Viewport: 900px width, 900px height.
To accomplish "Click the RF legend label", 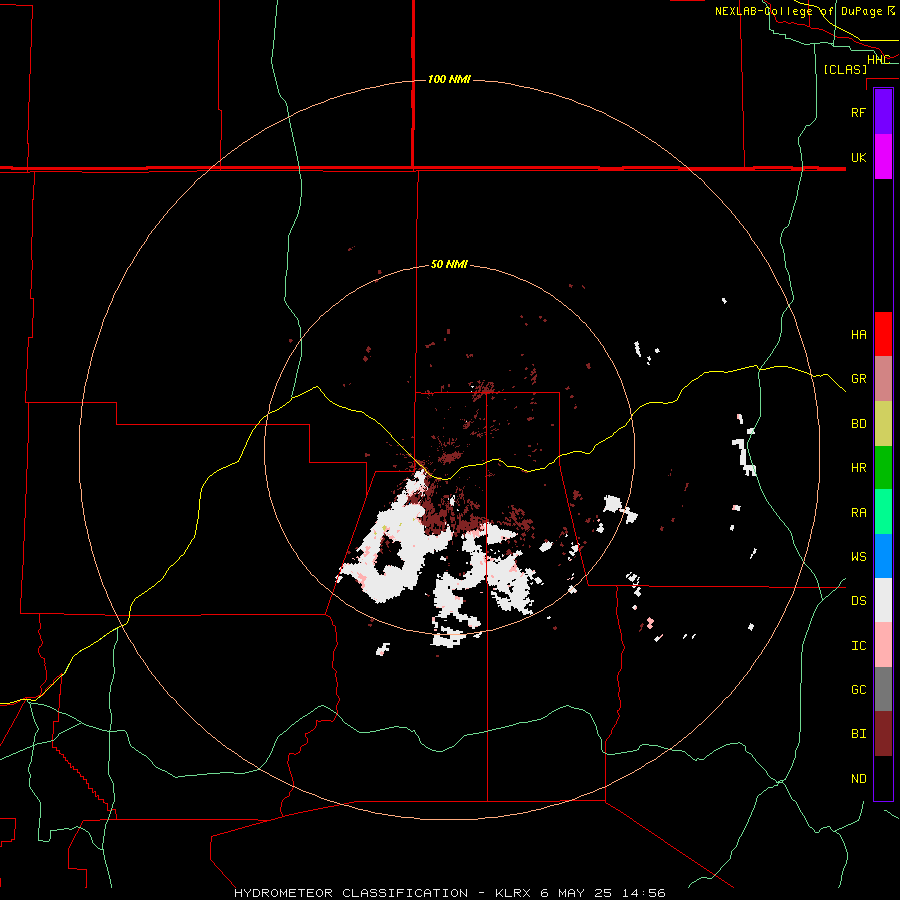I will (x=858, y=112).
